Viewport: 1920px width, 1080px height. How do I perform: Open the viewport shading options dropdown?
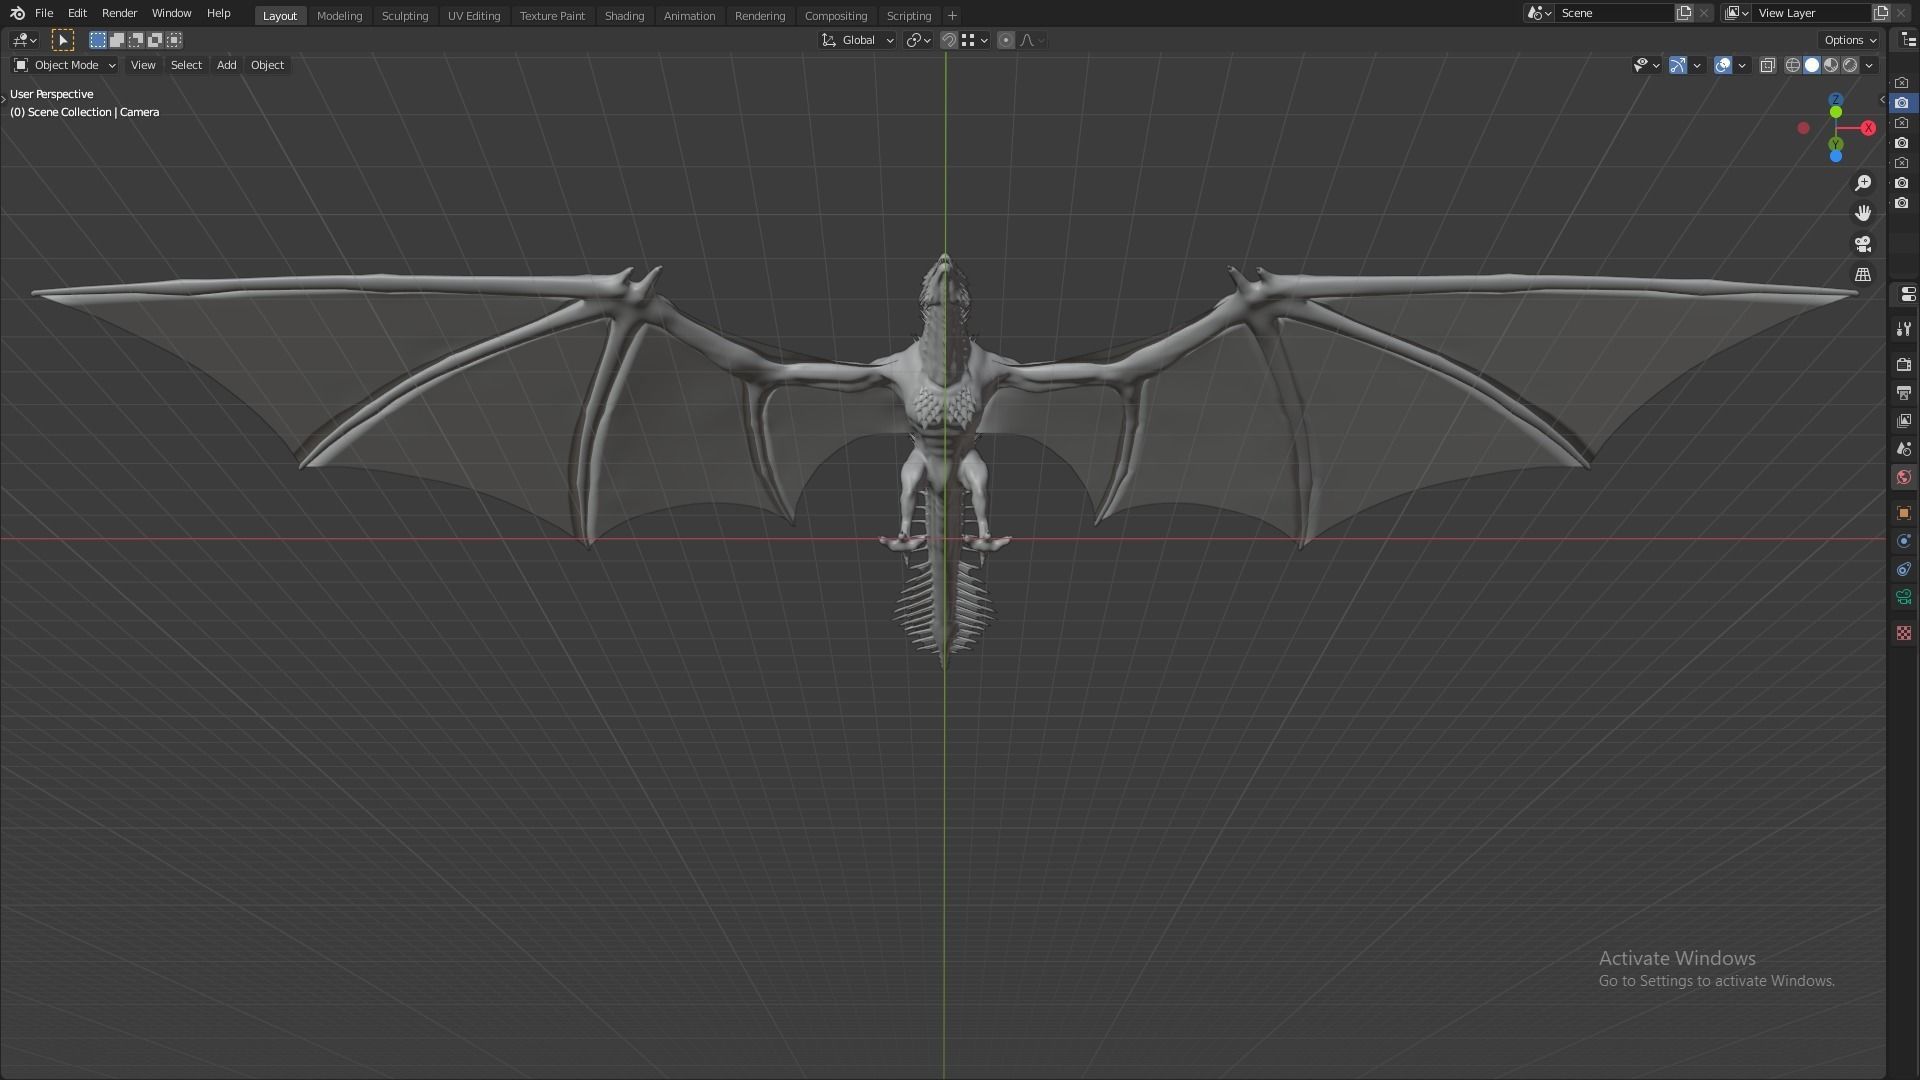pos(1869,65)
